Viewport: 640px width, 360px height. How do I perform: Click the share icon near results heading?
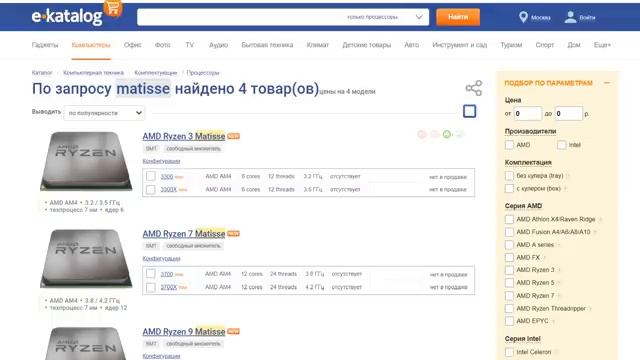(x=473, y=88)
